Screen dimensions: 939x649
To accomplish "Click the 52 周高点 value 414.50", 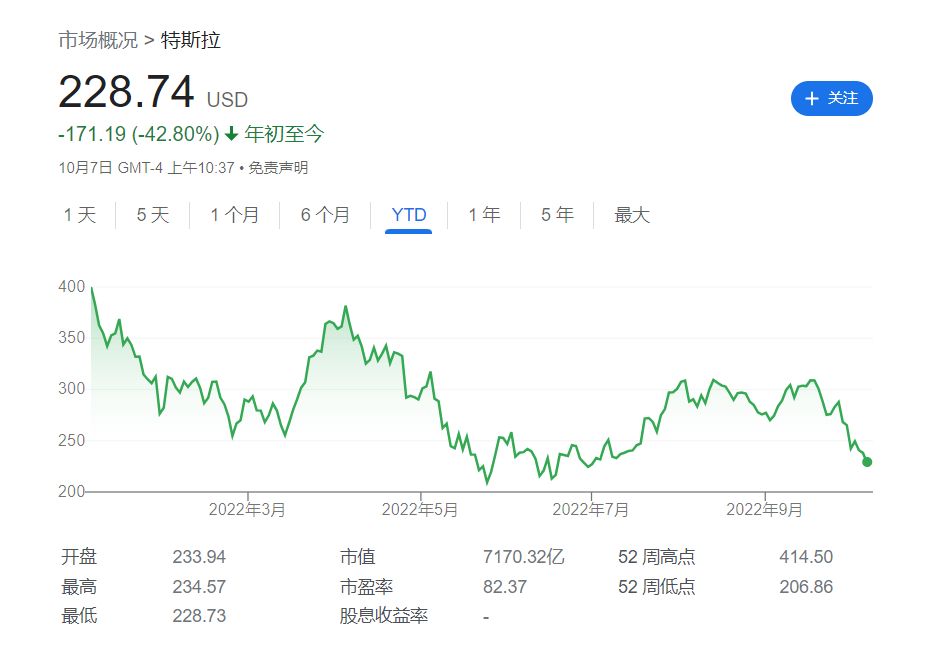I will pos(806,557).
